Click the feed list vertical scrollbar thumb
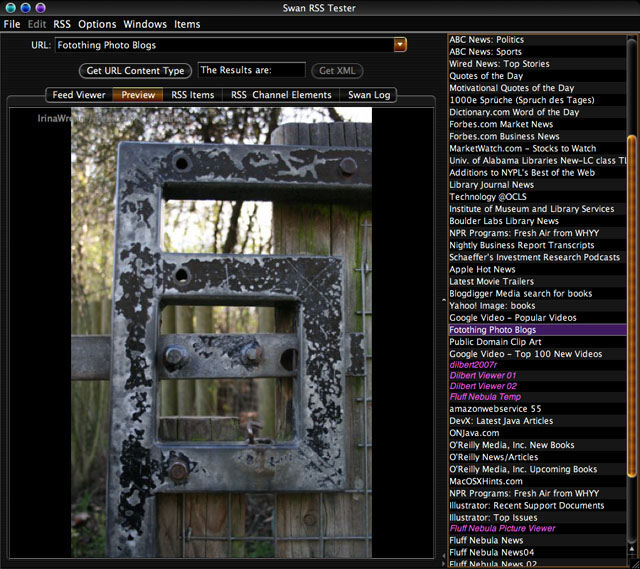Screen dimensions: 640x569 pyautogui.click(x=631, y=306)
